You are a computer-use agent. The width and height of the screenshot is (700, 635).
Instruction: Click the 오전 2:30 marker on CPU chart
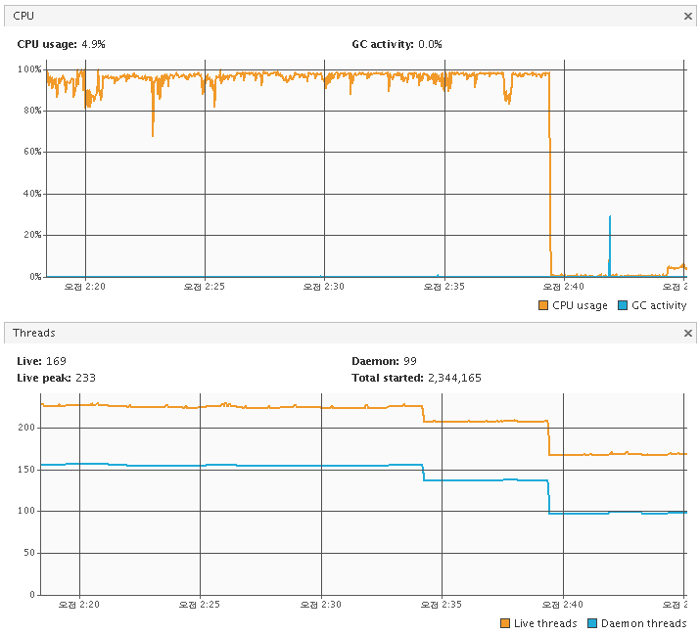tap(323, 286)
